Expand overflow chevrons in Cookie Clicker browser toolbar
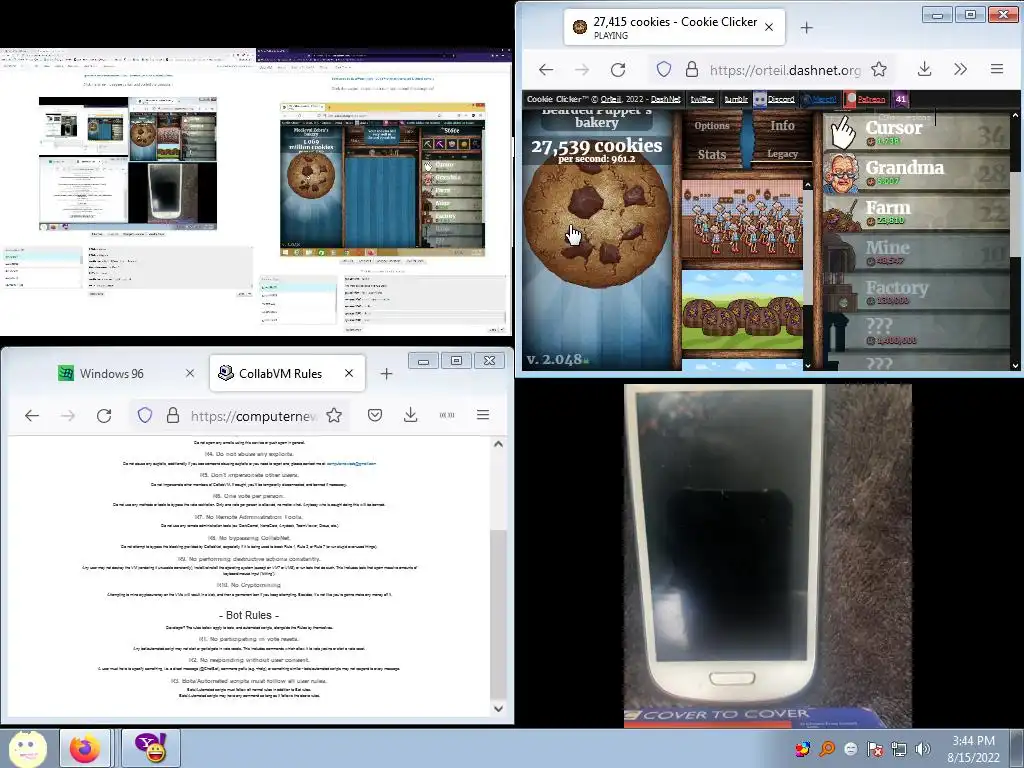The image size is (1024, 768). coord(960,69)
